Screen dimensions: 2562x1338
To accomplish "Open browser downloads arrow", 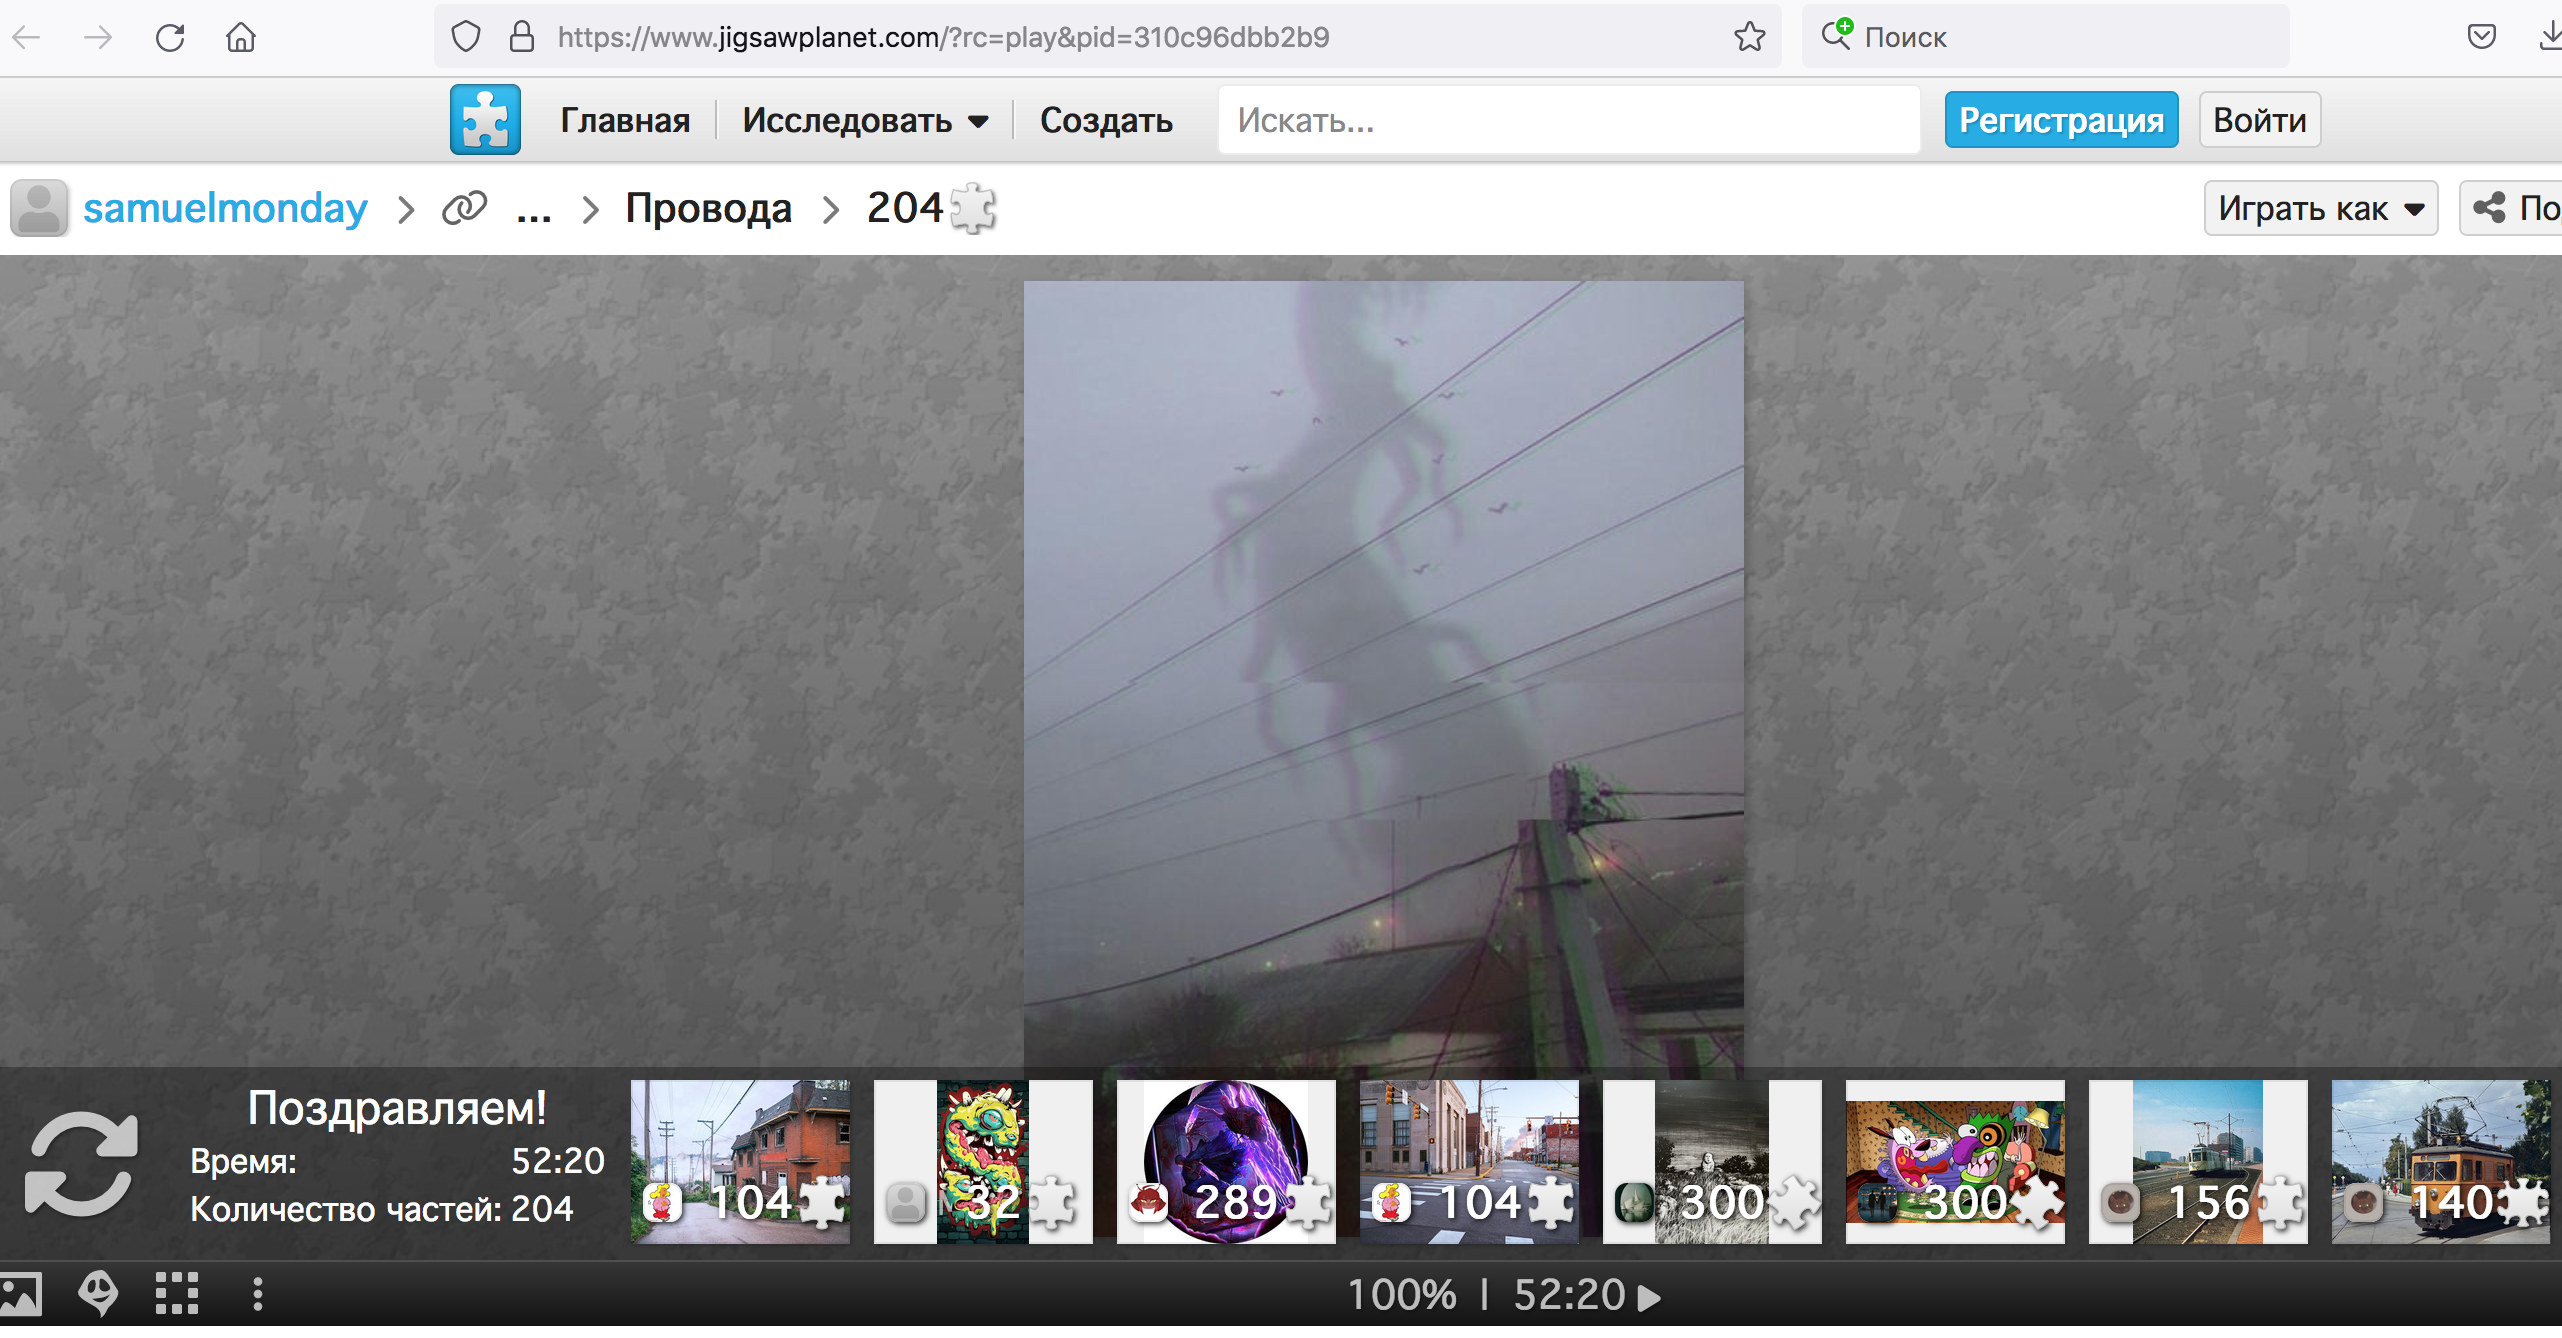I will pyautogui.click(x=2549, y=38).
